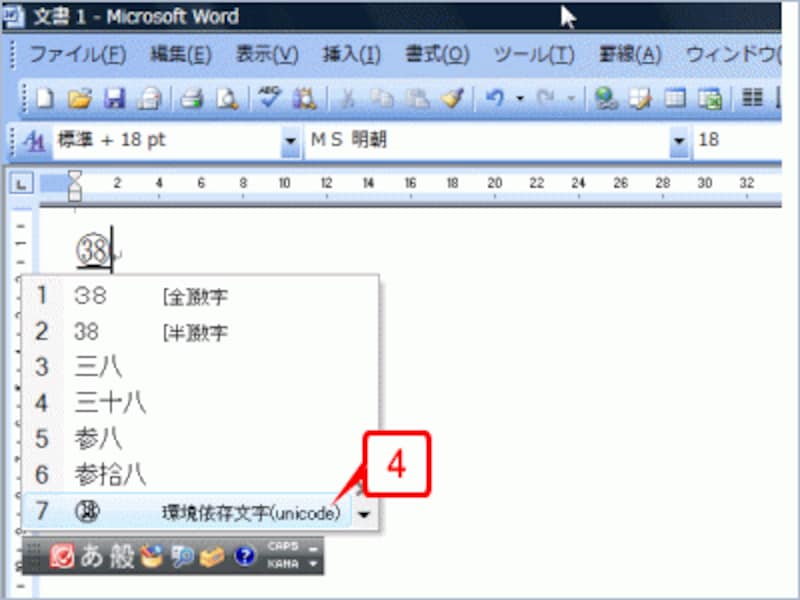Click the IME red check icon
Image resolution: width=800 pixels, height=600 pixels.
(62, 556)
